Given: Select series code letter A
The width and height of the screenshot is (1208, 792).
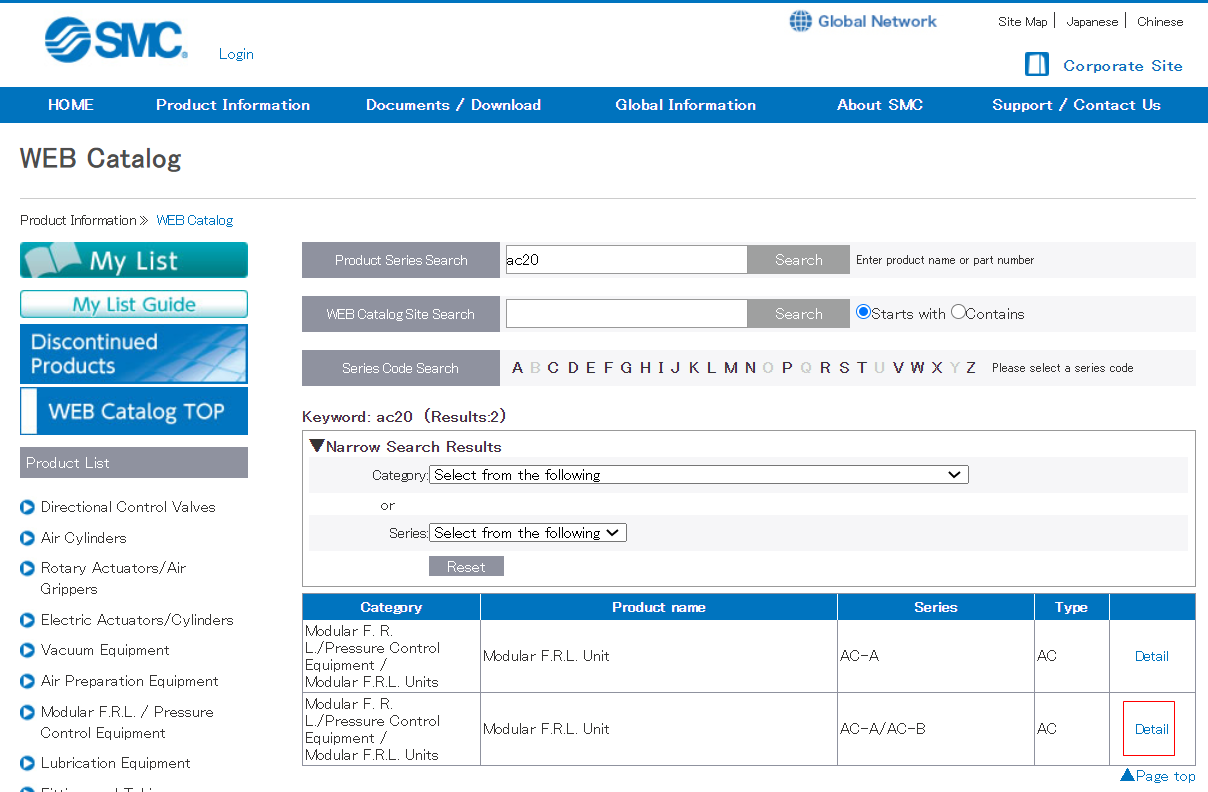Looking at the screenshot, I should tap(517, 368).
